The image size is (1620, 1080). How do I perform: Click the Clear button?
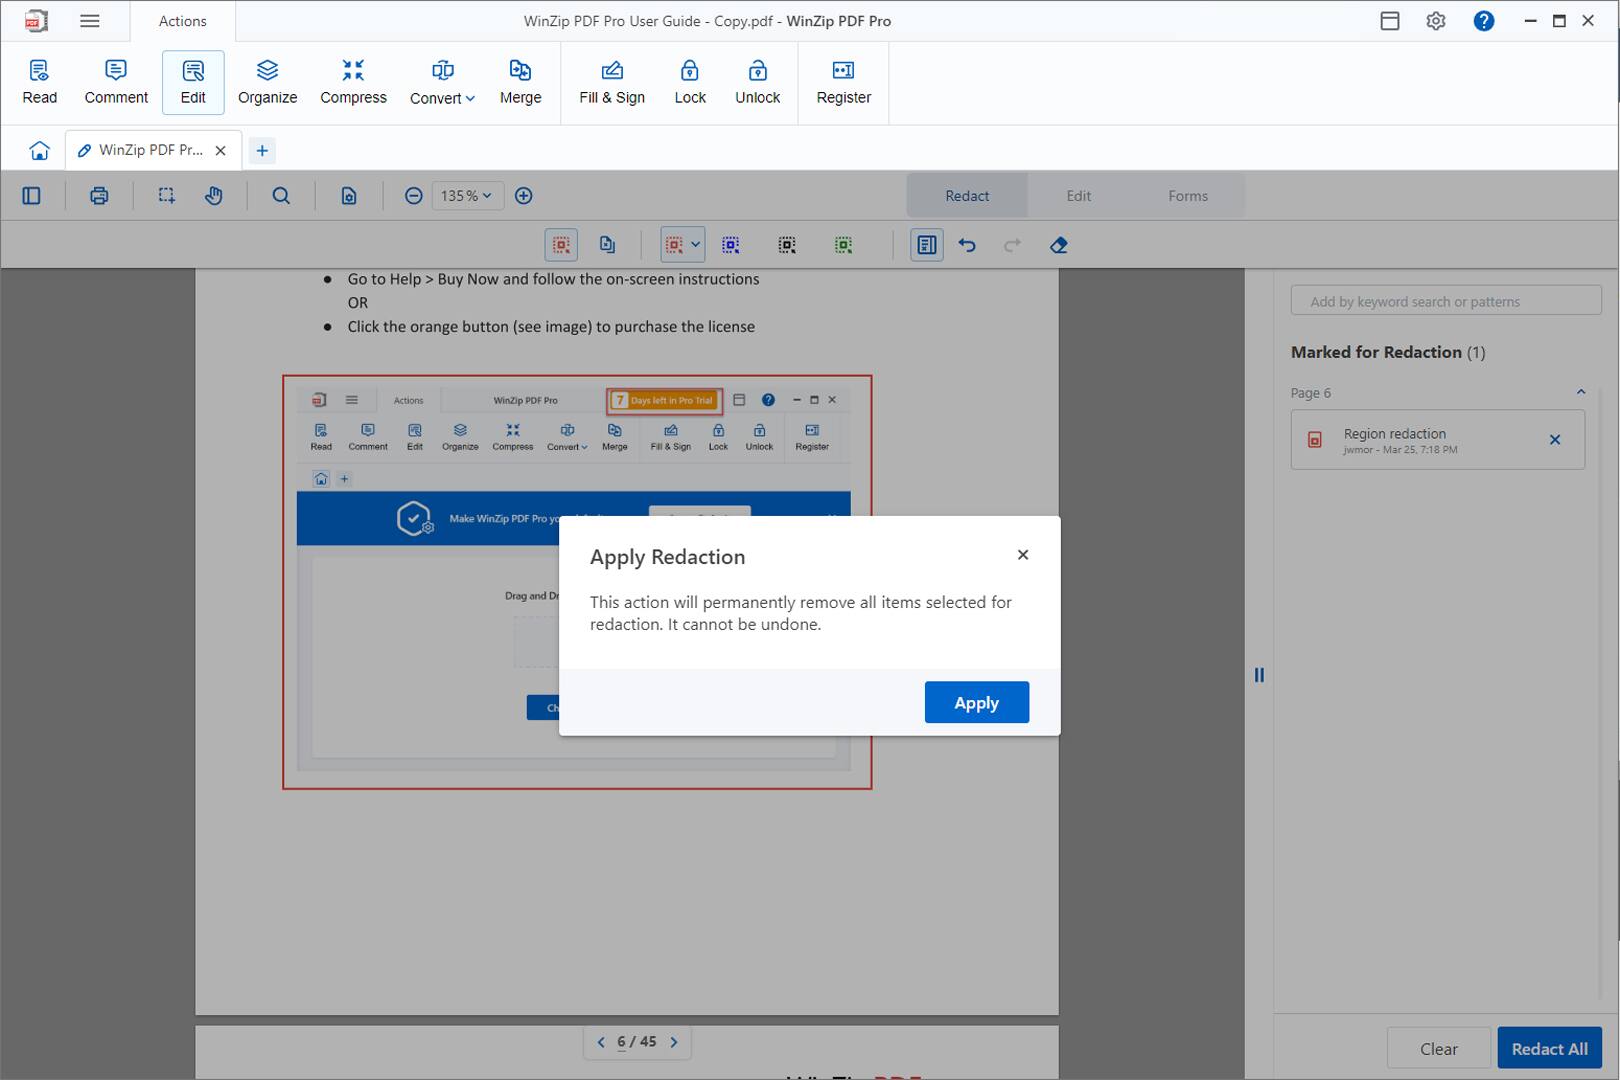[x=1438, y=1048]
